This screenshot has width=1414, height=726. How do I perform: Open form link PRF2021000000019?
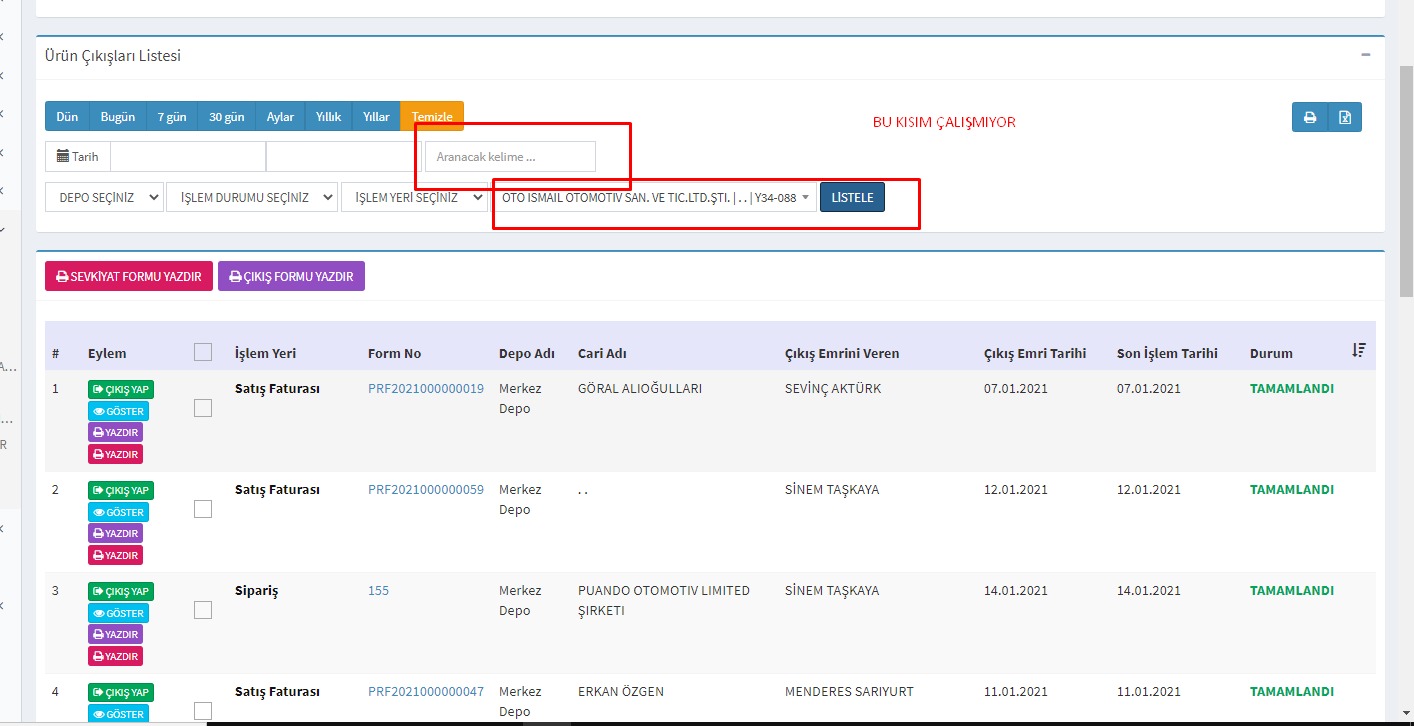pos(425,388)
